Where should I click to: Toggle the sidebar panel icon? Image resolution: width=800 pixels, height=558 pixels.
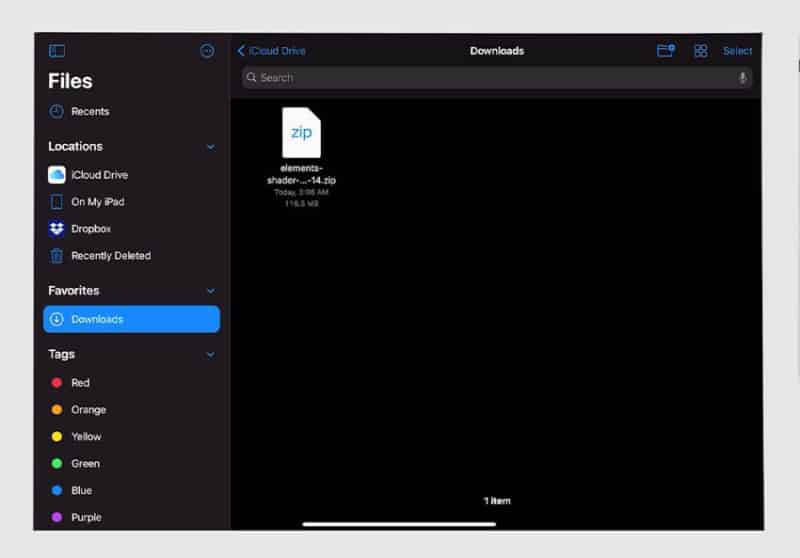[57, 50]
